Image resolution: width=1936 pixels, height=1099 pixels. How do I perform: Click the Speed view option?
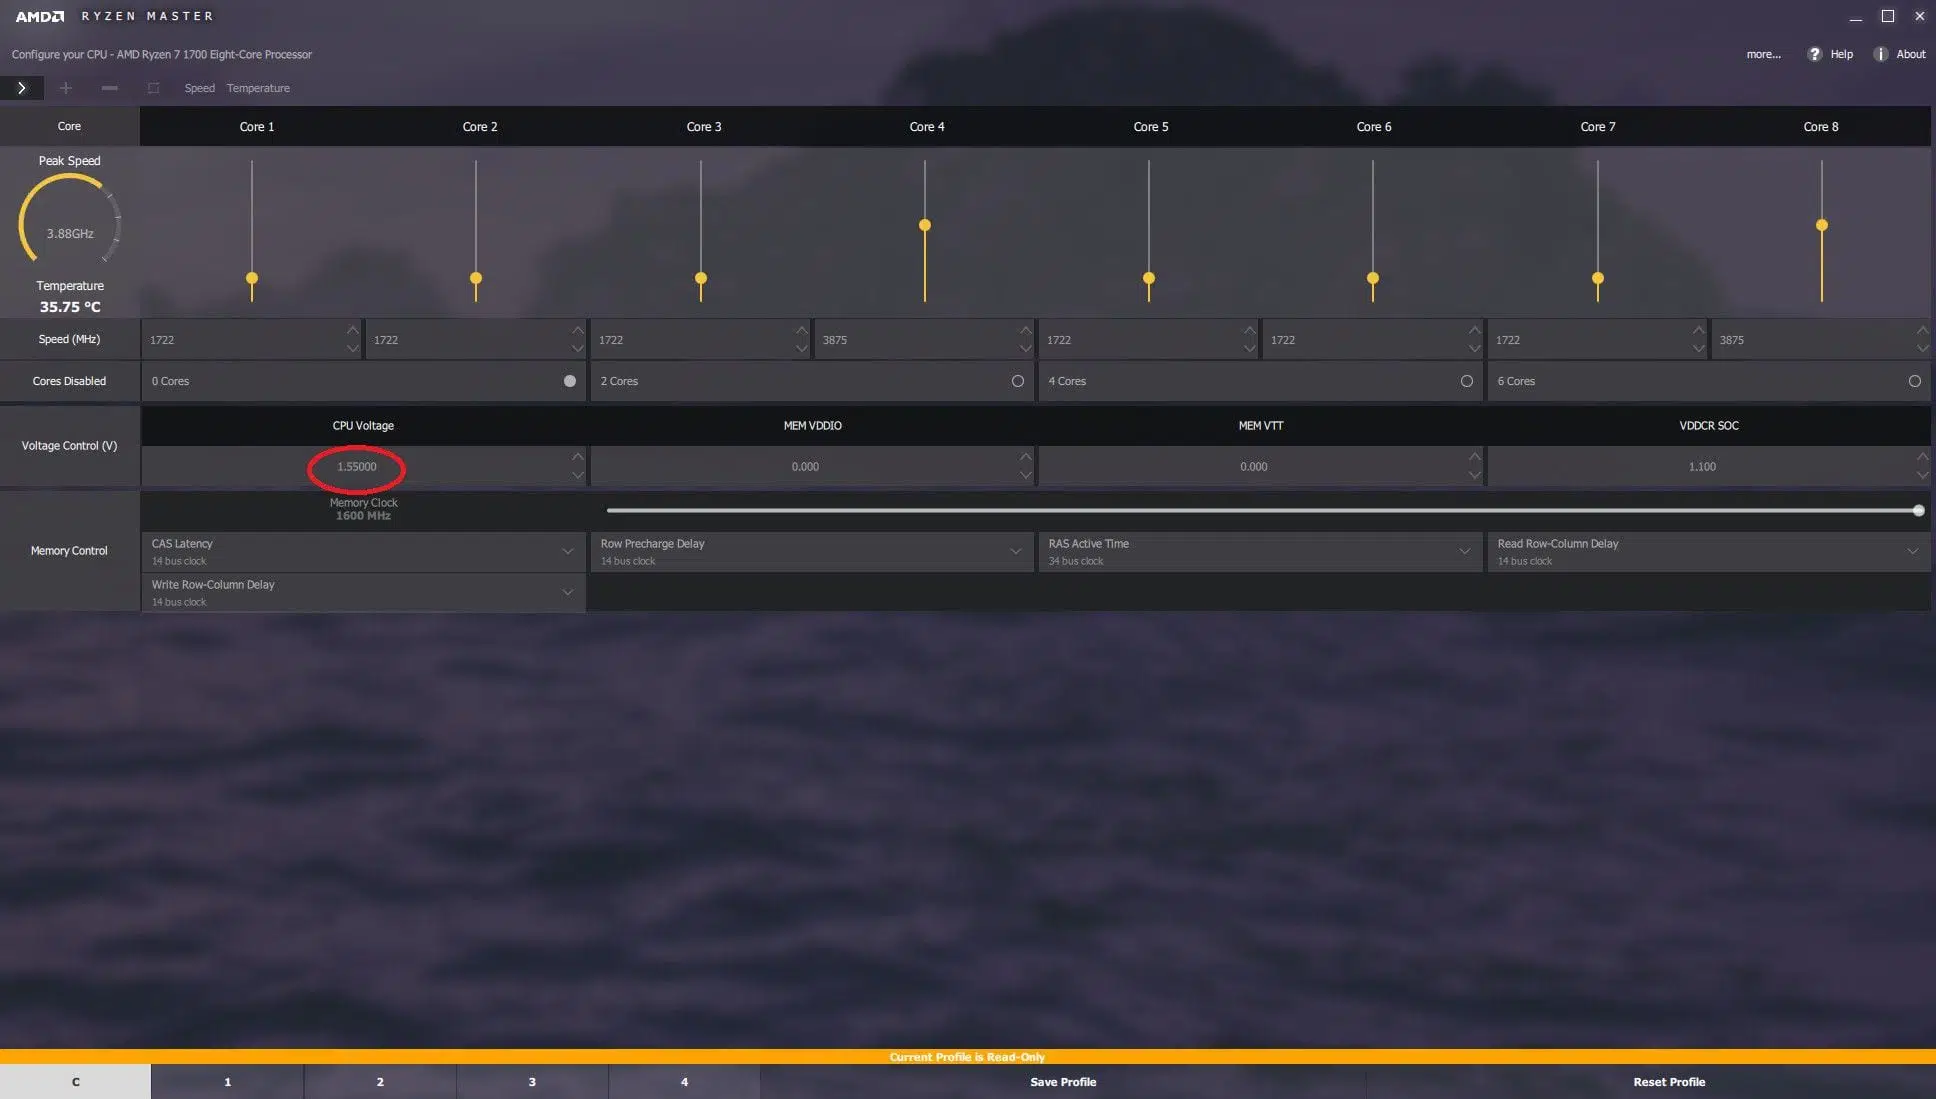pos(199,88)
